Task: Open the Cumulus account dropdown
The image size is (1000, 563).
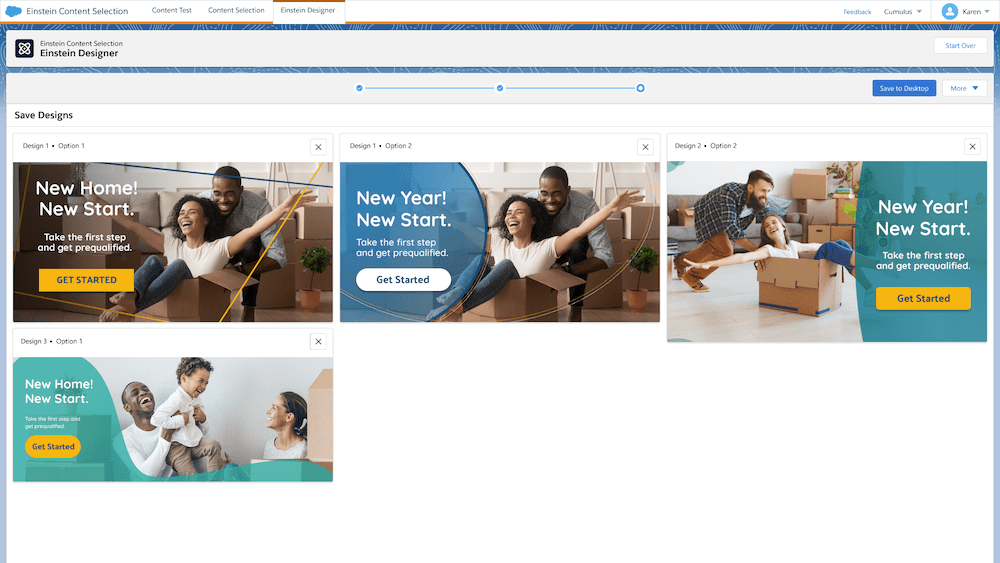Action: (903, 11)
